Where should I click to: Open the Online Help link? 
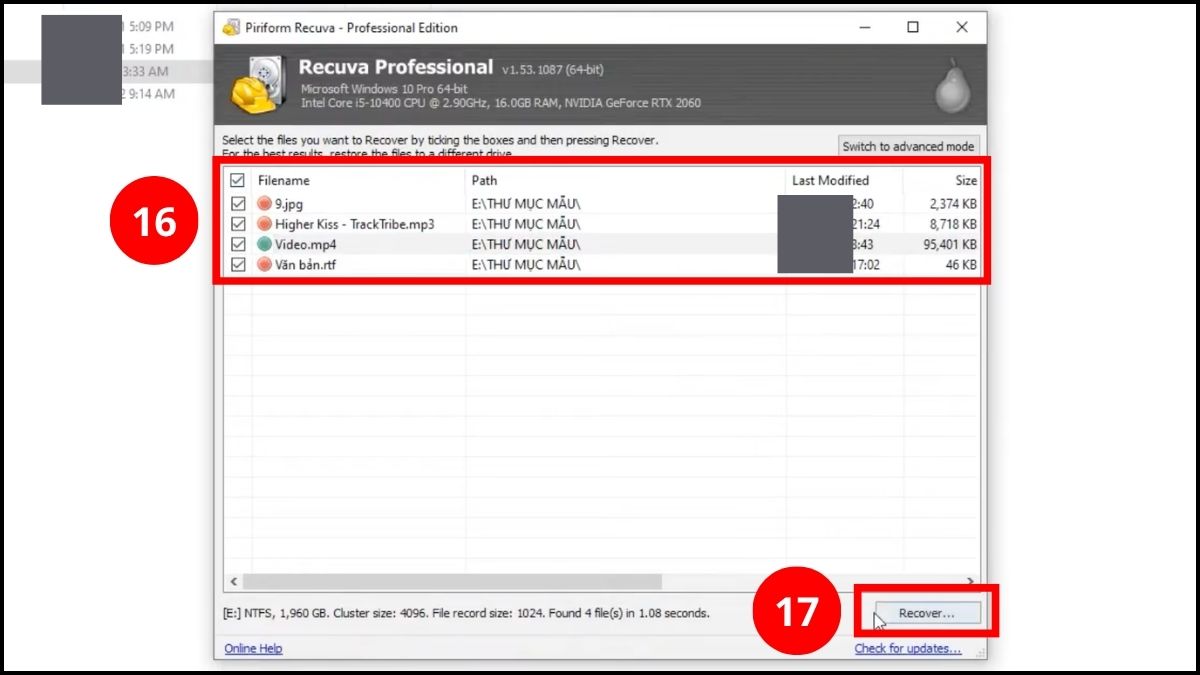pos(253,649)
